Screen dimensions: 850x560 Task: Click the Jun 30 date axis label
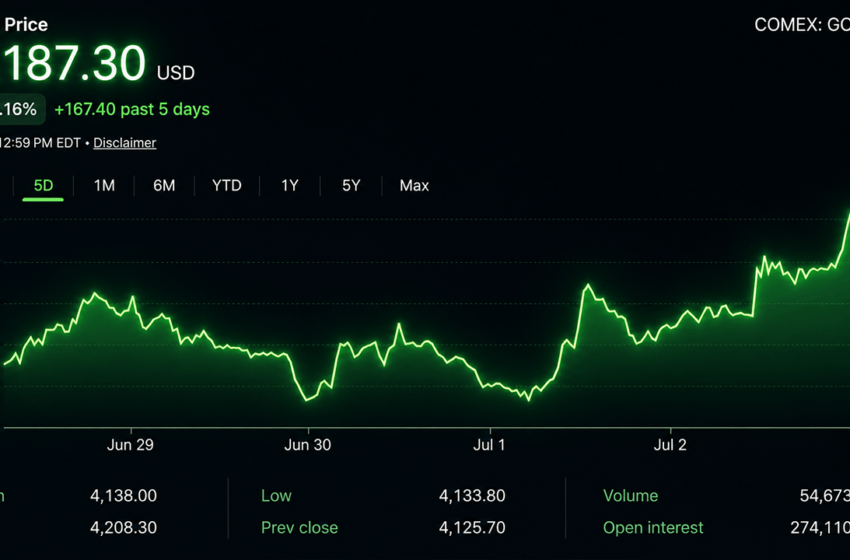pos(307,445)
